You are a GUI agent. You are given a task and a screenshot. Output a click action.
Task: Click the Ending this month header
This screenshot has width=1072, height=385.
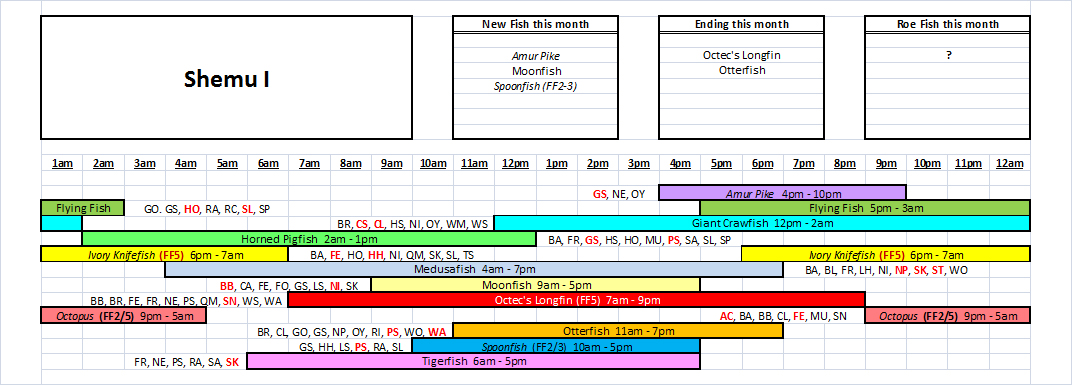(x=741, y=25)
